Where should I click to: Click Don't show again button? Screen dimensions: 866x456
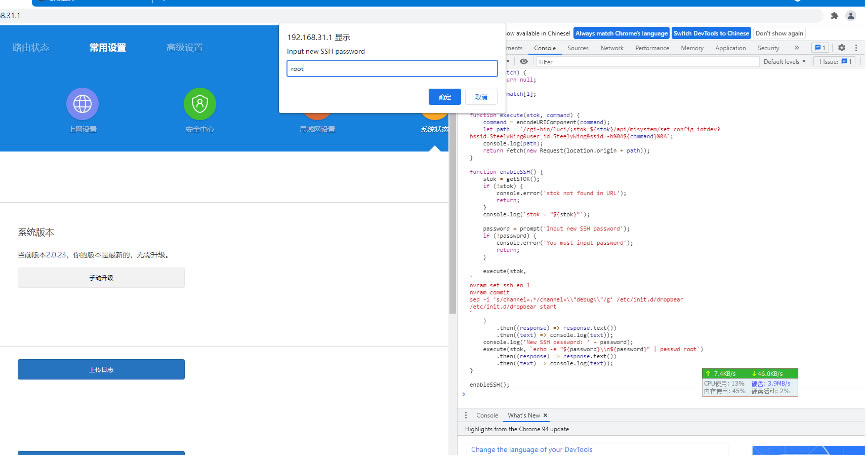(779, 32)
